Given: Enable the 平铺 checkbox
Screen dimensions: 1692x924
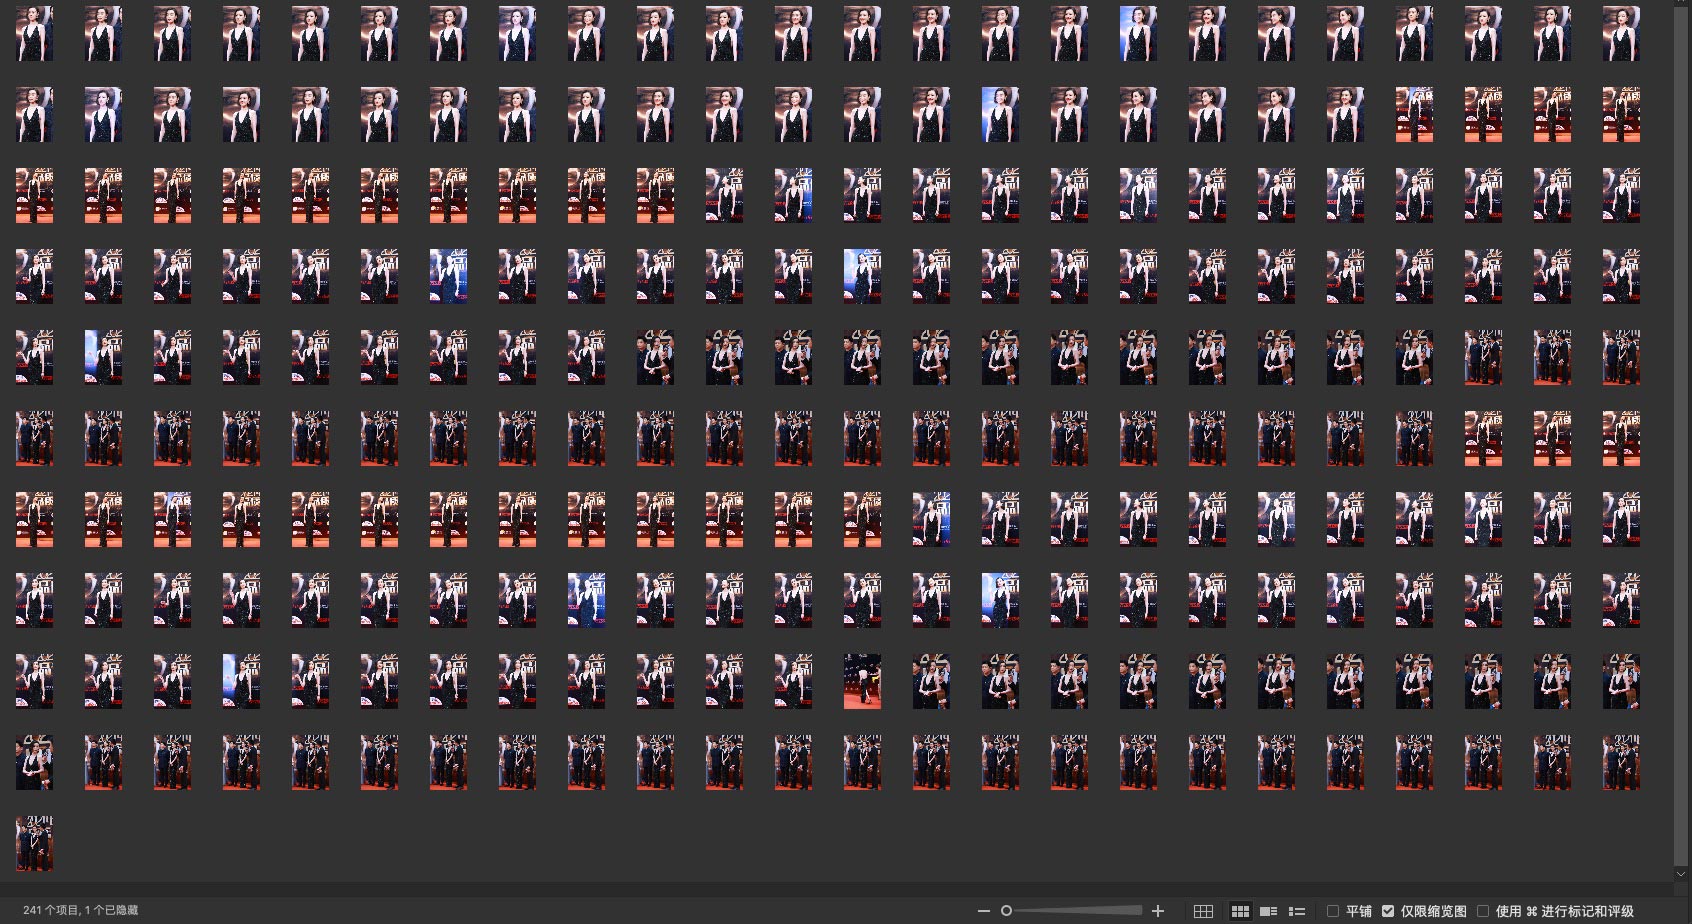Looking at the screenshot, I should coord(1333,911).
